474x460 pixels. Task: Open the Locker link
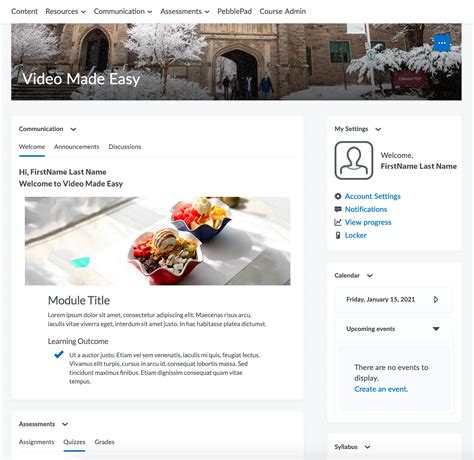tap(356, 235)
